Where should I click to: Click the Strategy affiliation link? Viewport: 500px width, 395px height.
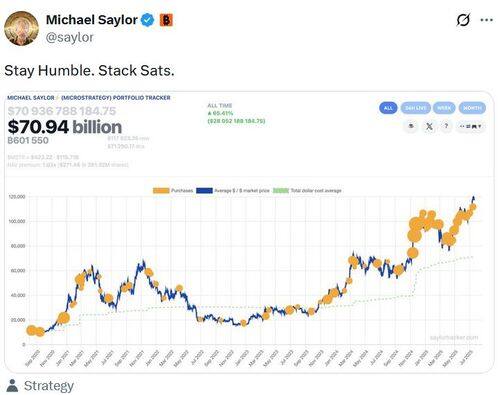(x=49, y=386)
